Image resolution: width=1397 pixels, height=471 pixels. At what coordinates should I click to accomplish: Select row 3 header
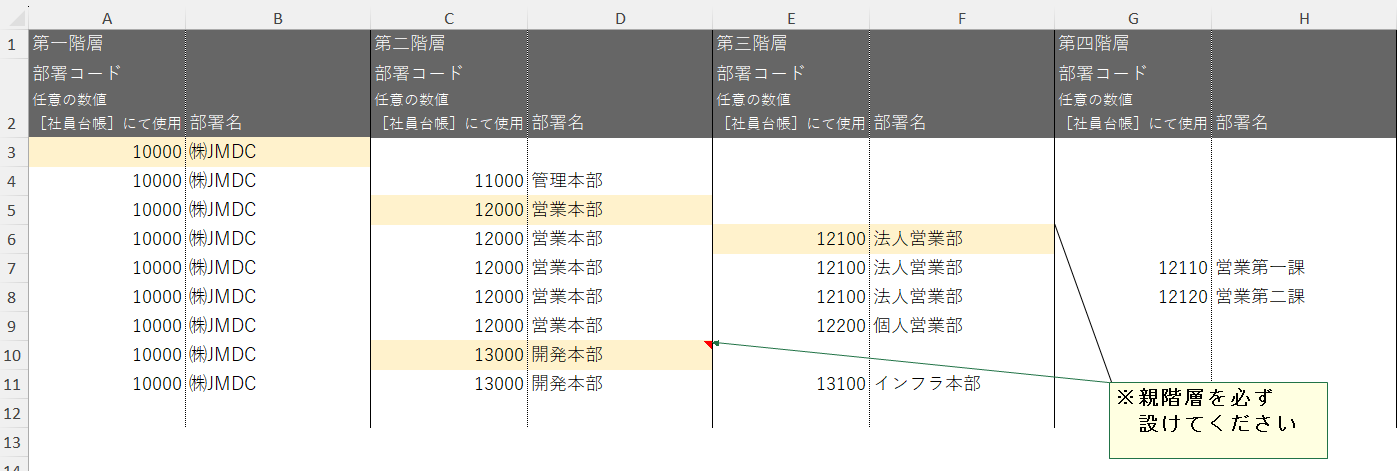click(x=14, y=152)
